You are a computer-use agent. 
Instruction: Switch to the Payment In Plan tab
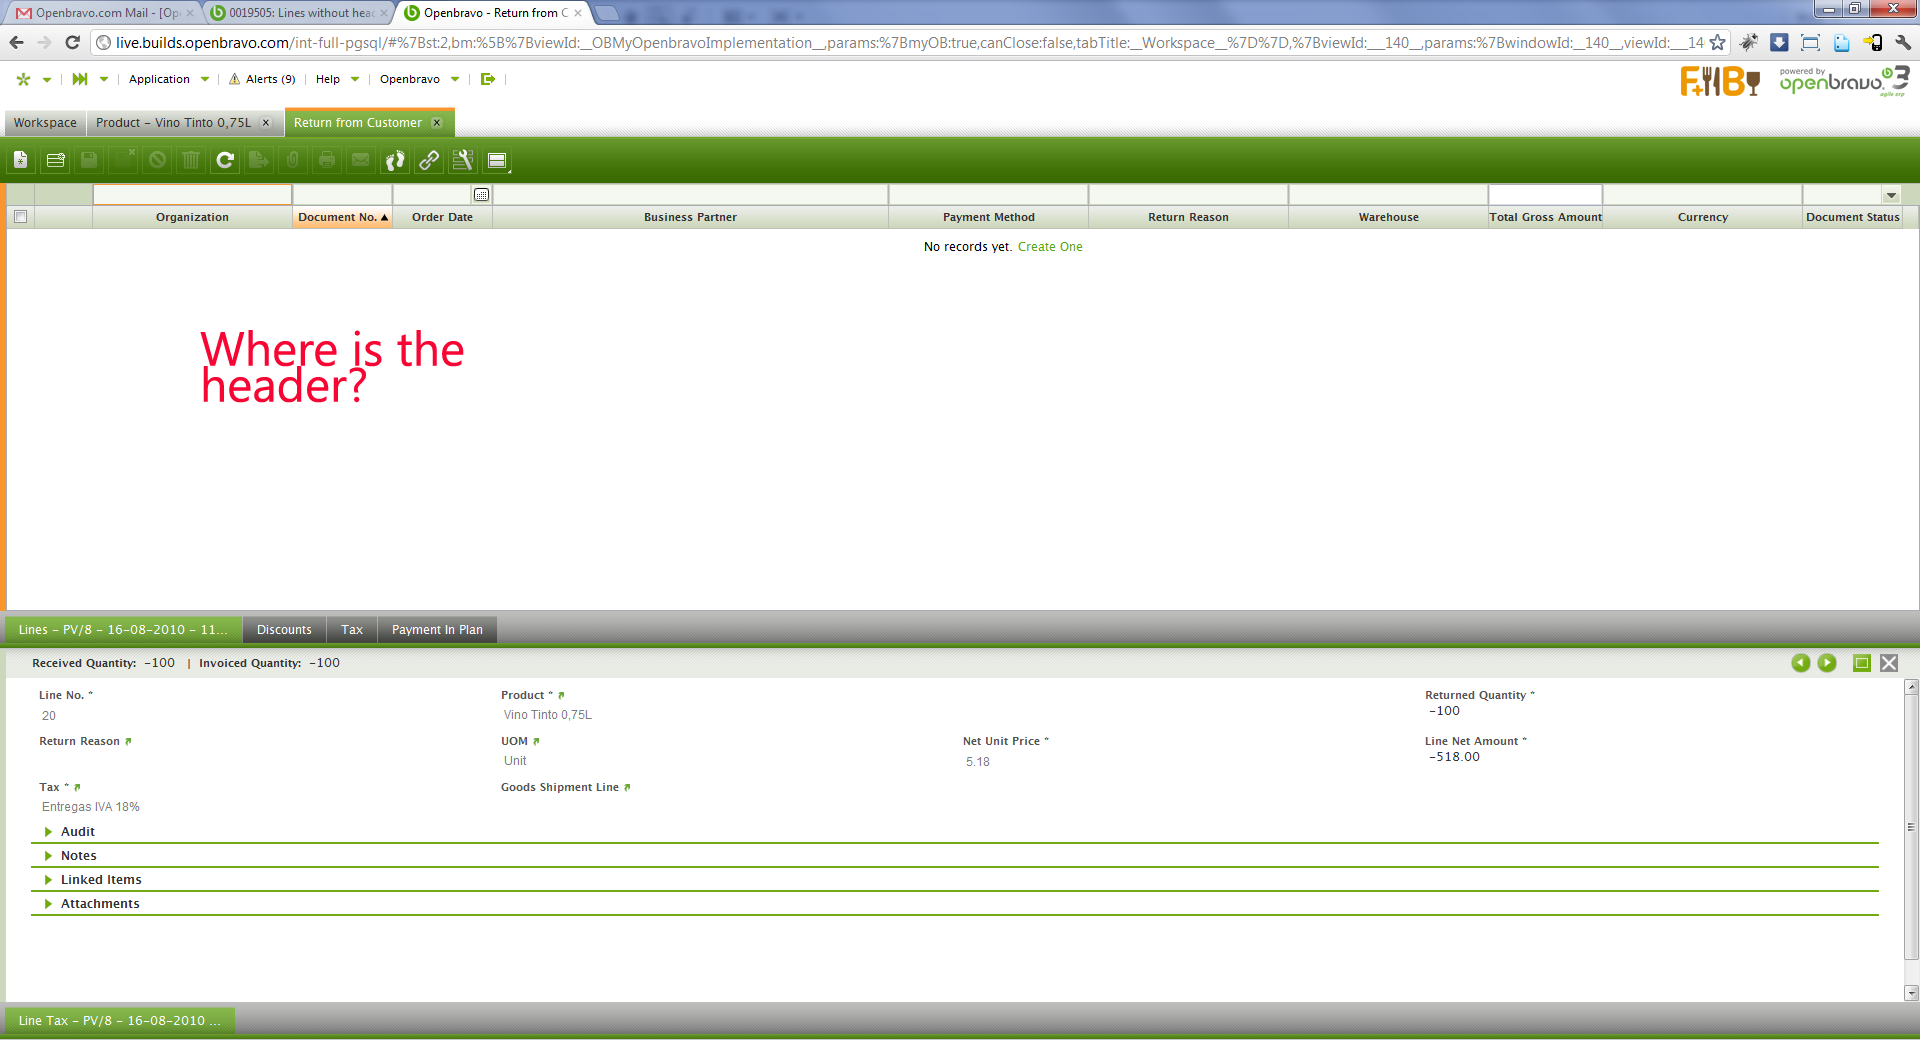click(x=437, y=630)
